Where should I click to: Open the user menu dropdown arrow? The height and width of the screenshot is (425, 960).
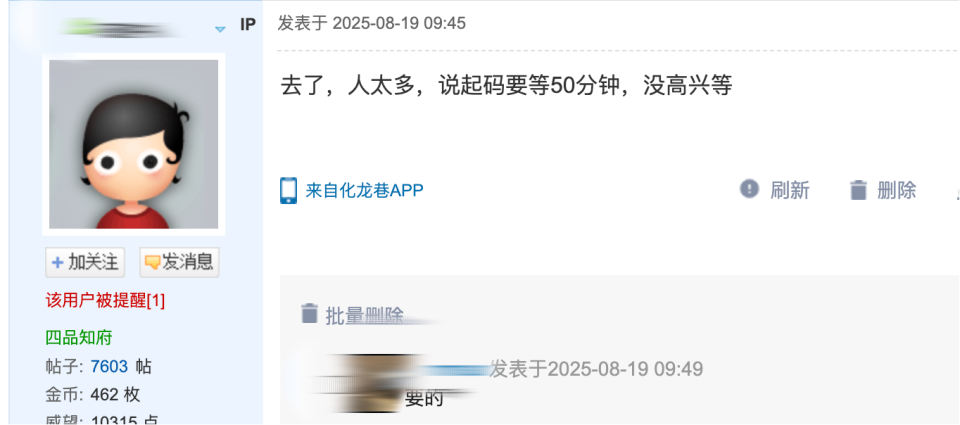[x=220, y=28]
